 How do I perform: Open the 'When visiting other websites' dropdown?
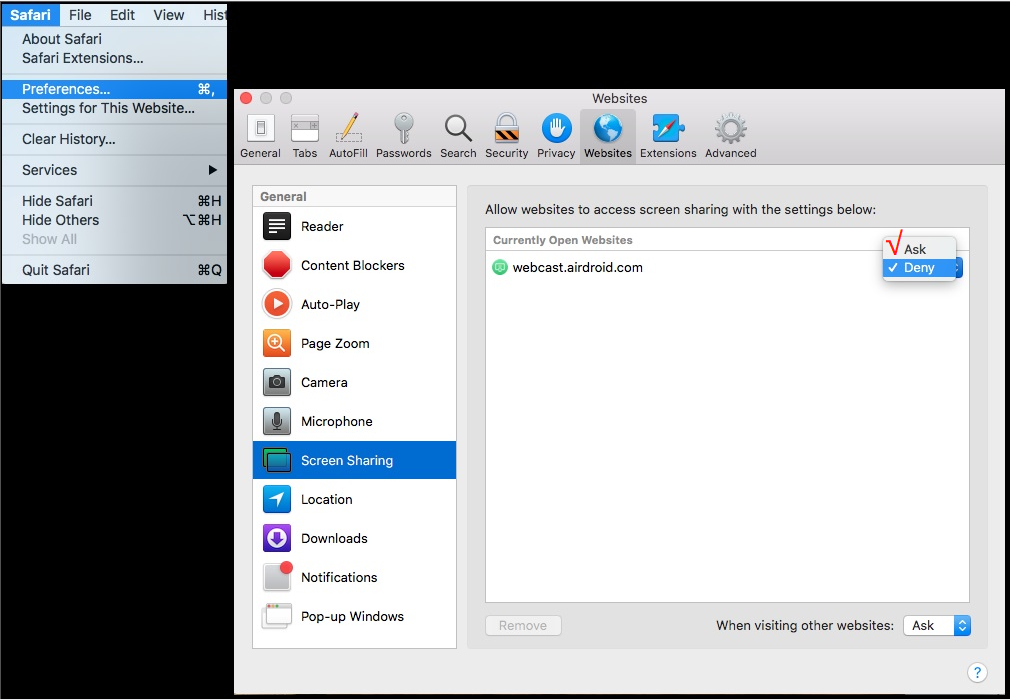click(x=937, y=625)
